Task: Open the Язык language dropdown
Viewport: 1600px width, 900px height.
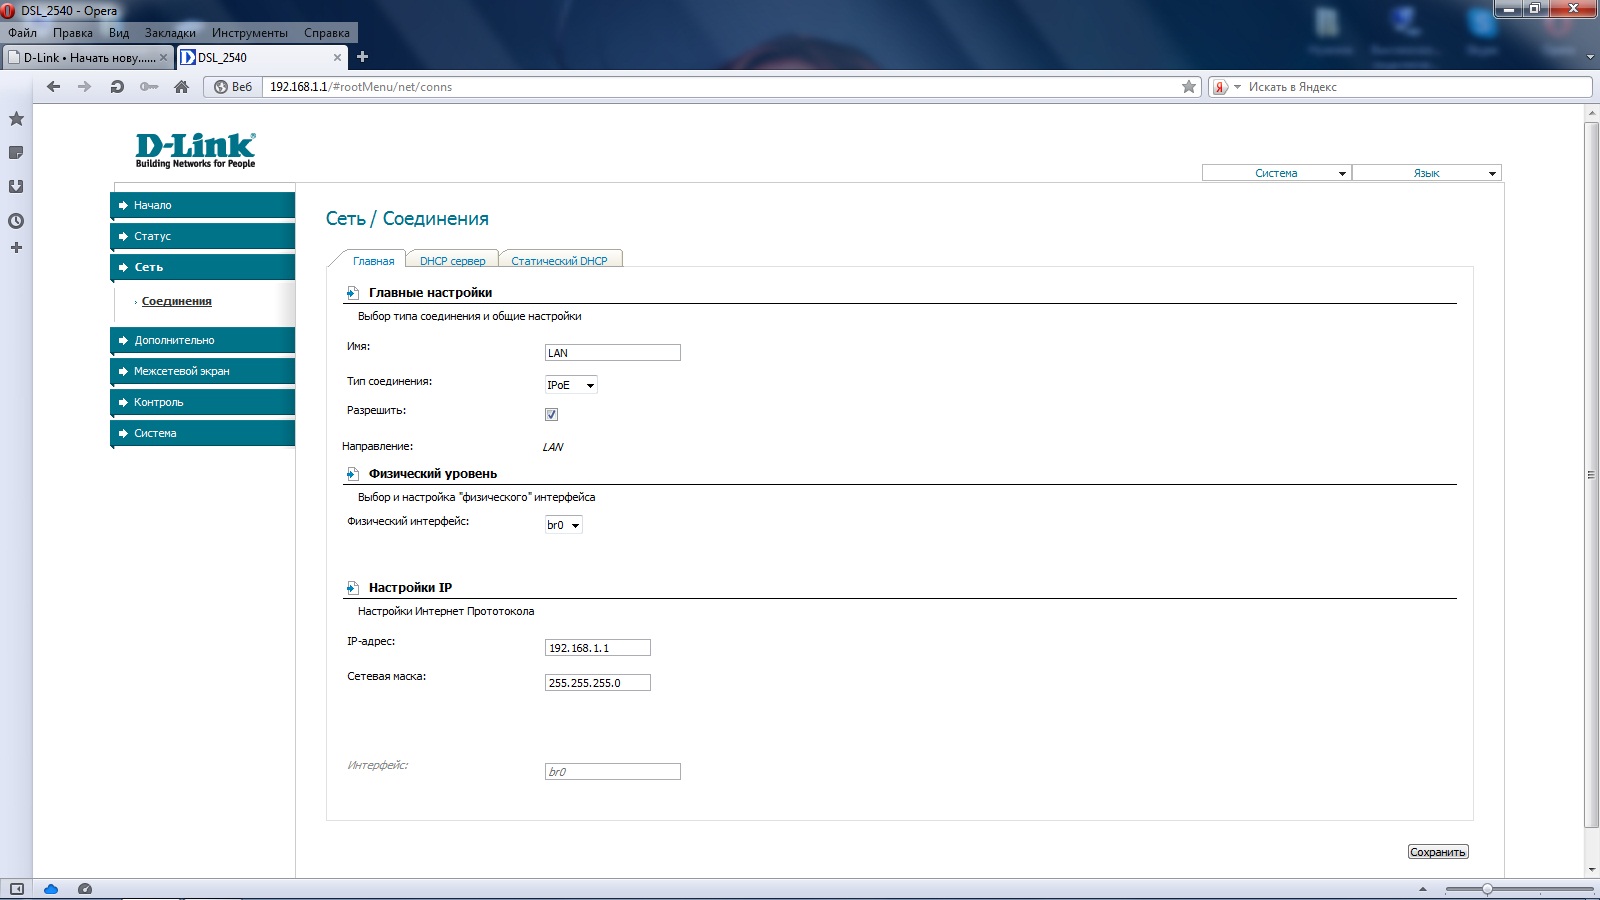Action: (x=1427, y=173)
